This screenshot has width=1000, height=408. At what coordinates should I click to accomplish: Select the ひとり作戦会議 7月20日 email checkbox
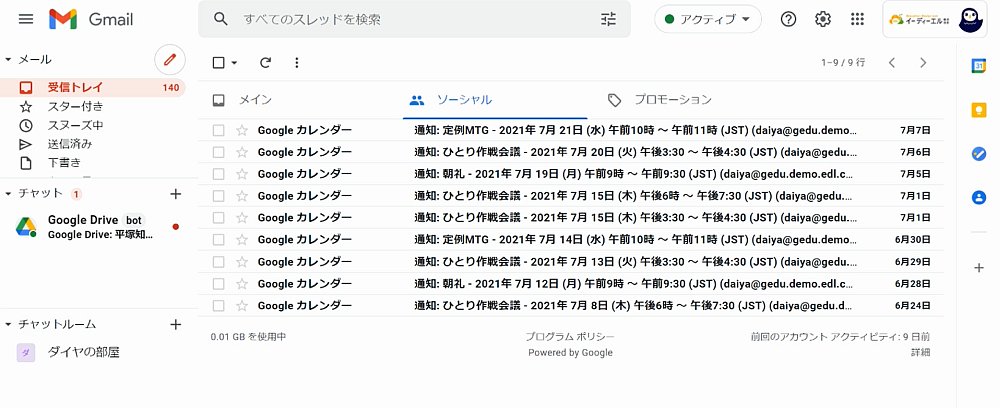point(219,152)
